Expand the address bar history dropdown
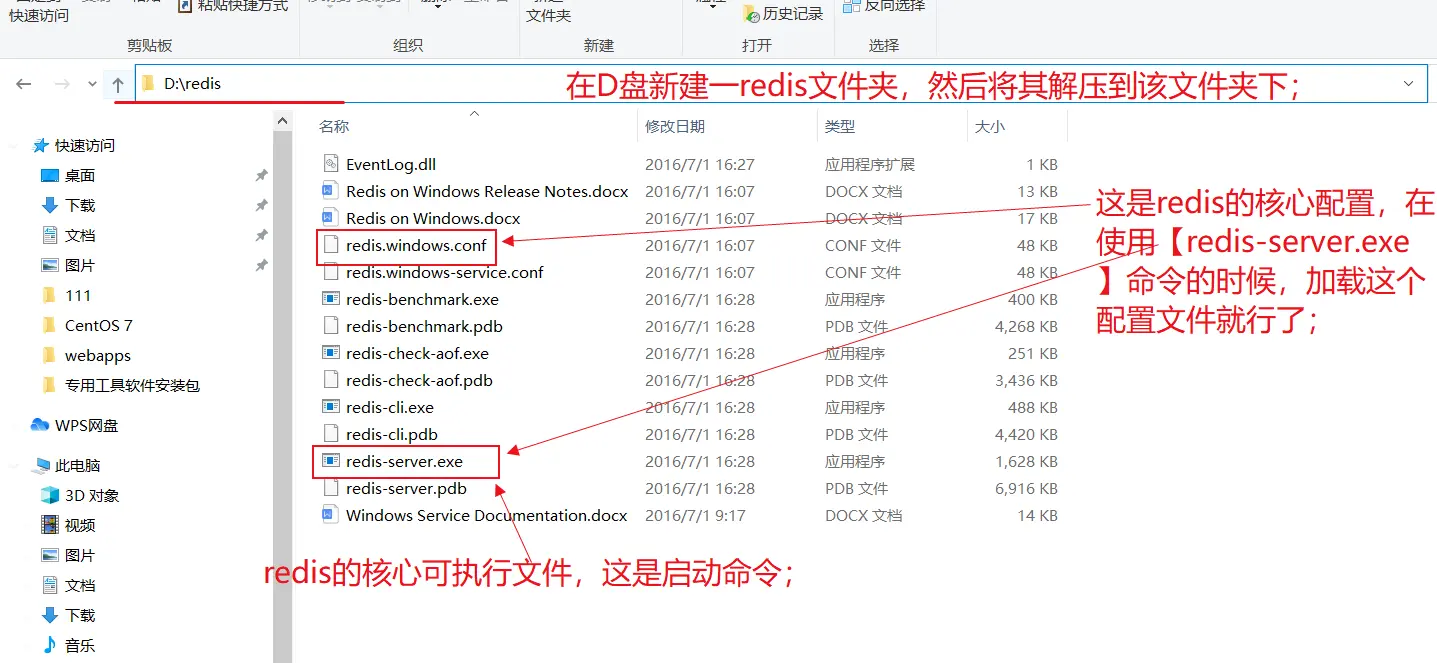The width and height of the screenshot is (1437, 663). click(x=1409, y=84)
